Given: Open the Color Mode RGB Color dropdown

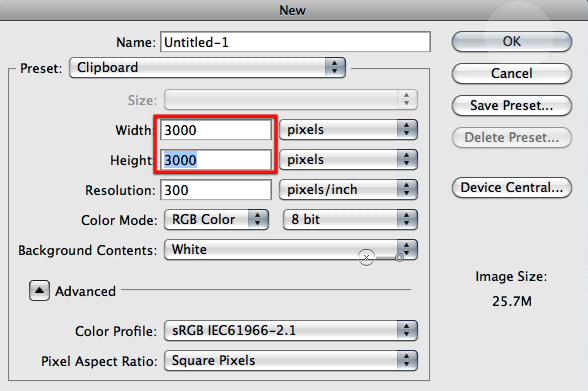Looking at the screenshot, I should (x=216, y=220).
